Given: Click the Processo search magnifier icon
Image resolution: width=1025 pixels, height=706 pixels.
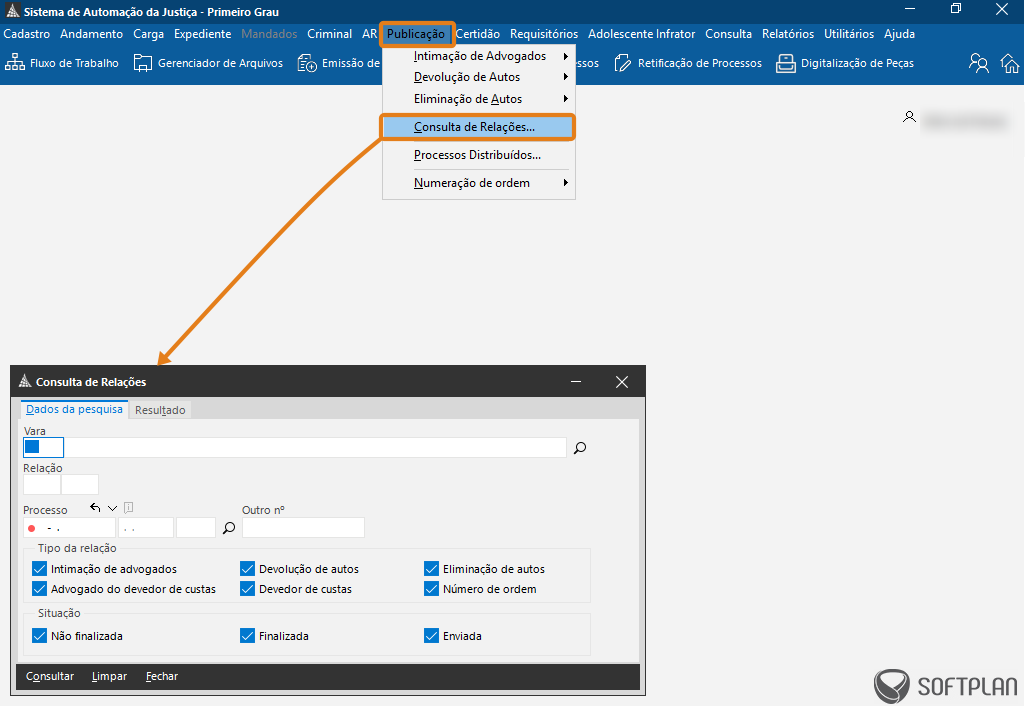Looking at the screenshot, I should tap(229, 528).
